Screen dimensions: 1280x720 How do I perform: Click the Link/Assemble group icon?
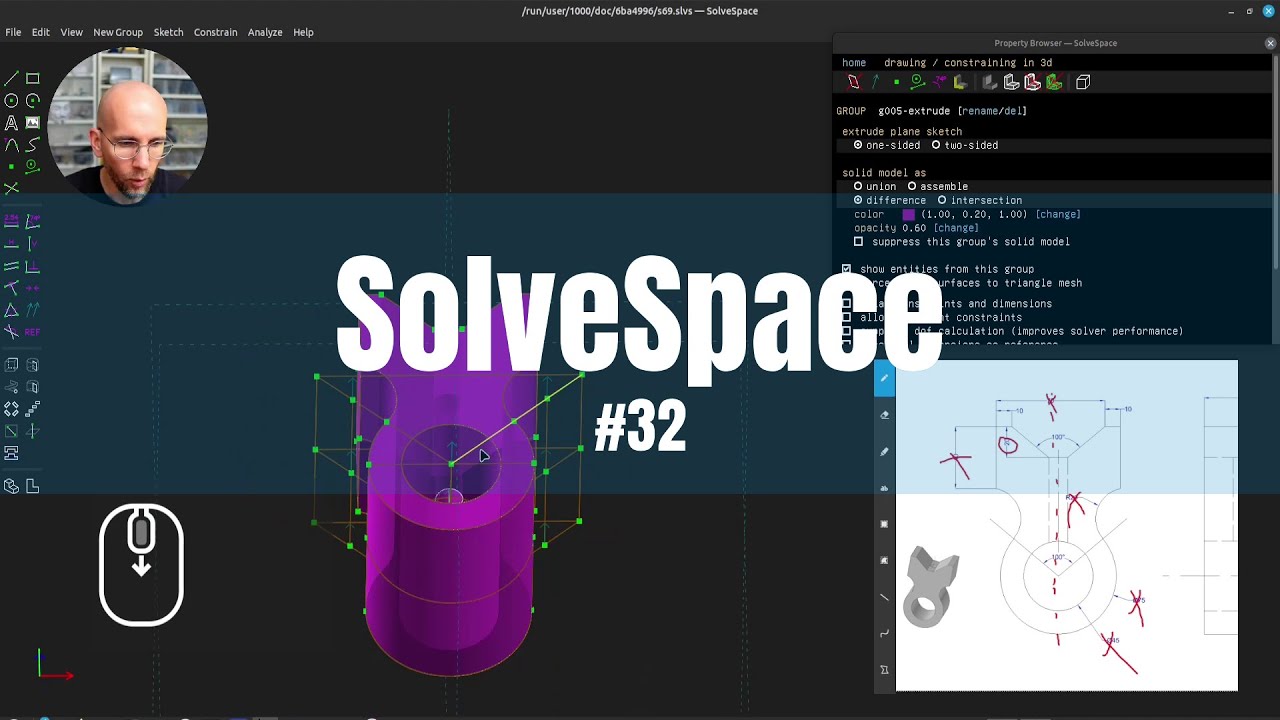[x=11, y=453]
